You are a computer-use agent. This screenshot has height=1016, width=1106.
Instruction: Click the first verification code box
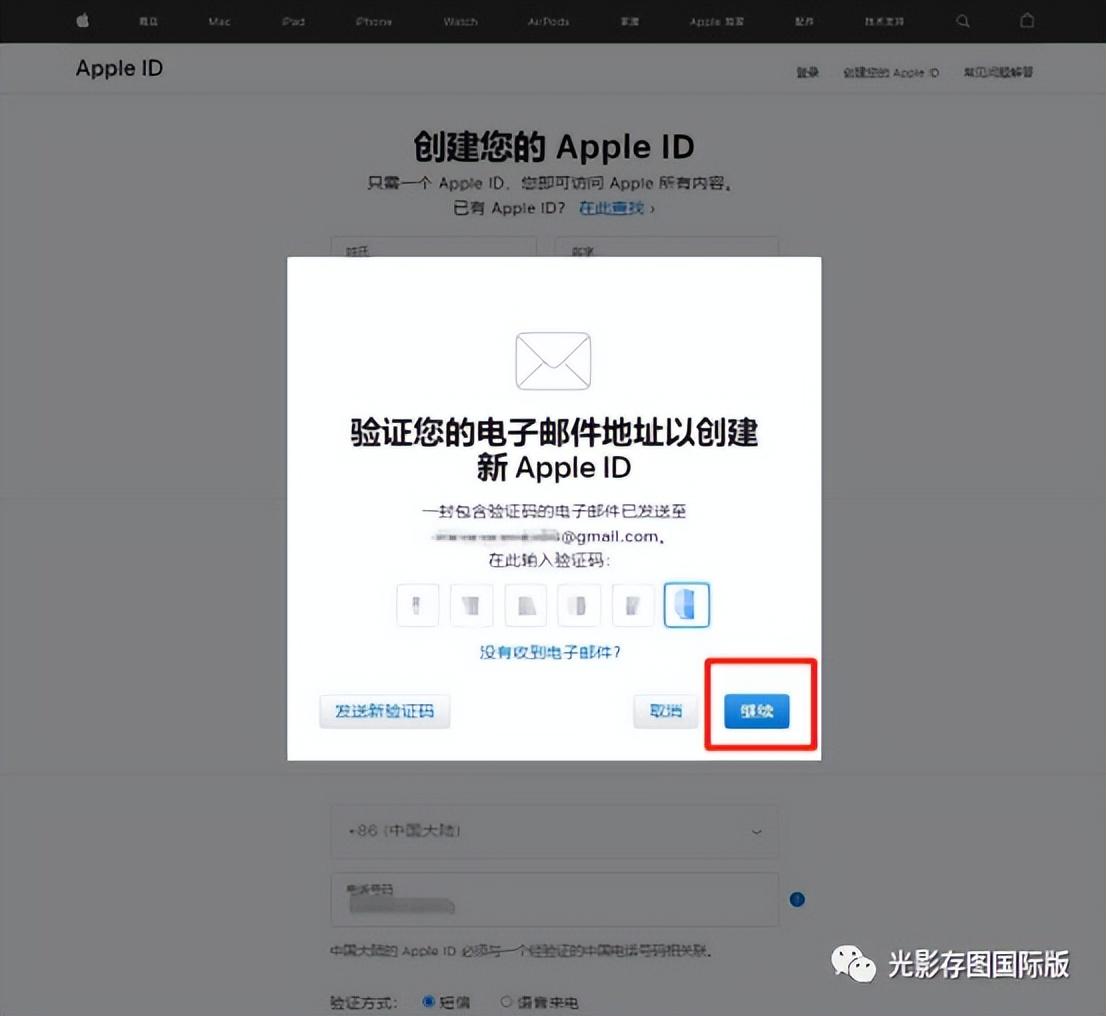[x=418, y=605]
